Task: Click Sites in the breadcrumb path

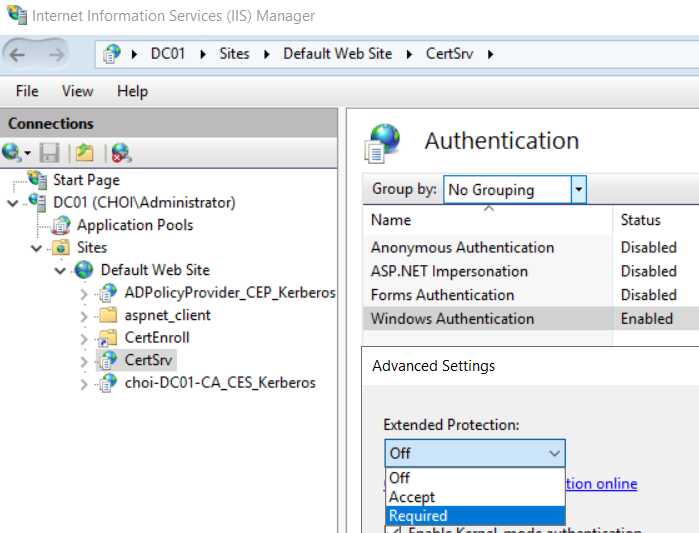Action: click(234, 53)
